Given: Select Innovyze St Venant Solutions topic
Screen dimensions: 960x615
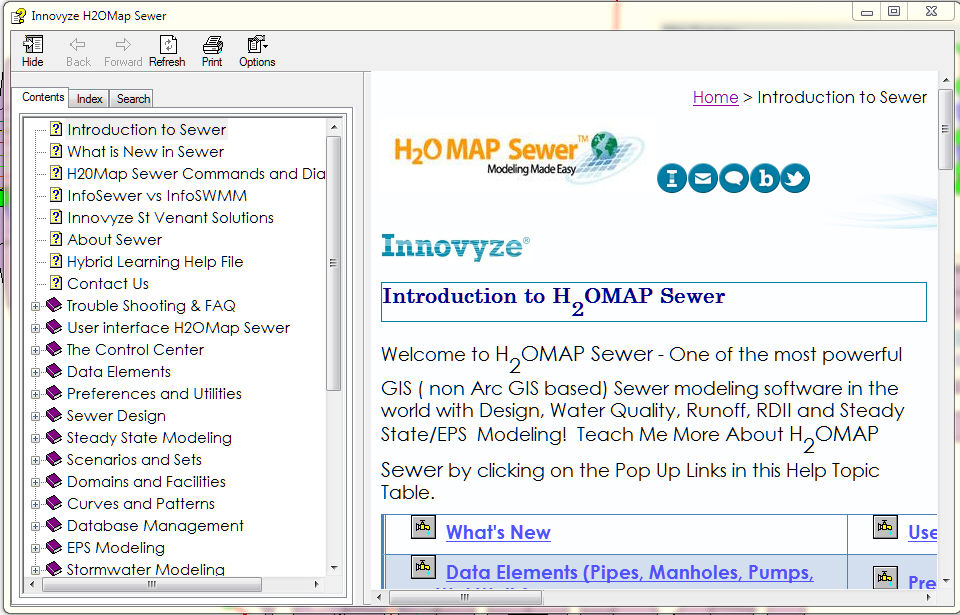Looking at the screenshot, I should [170, 218].
